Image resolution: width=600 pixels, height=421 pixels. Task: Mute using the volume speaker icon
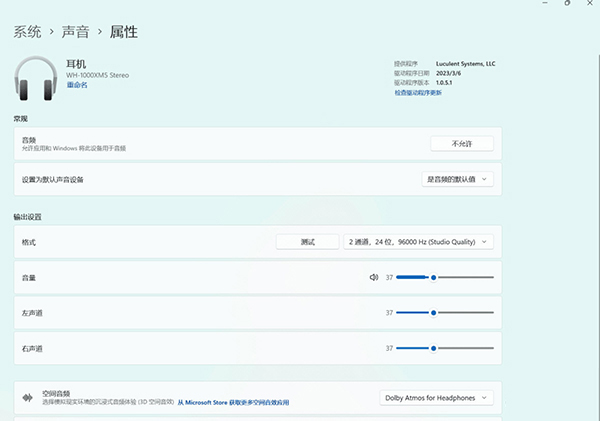tap(373, 277)
